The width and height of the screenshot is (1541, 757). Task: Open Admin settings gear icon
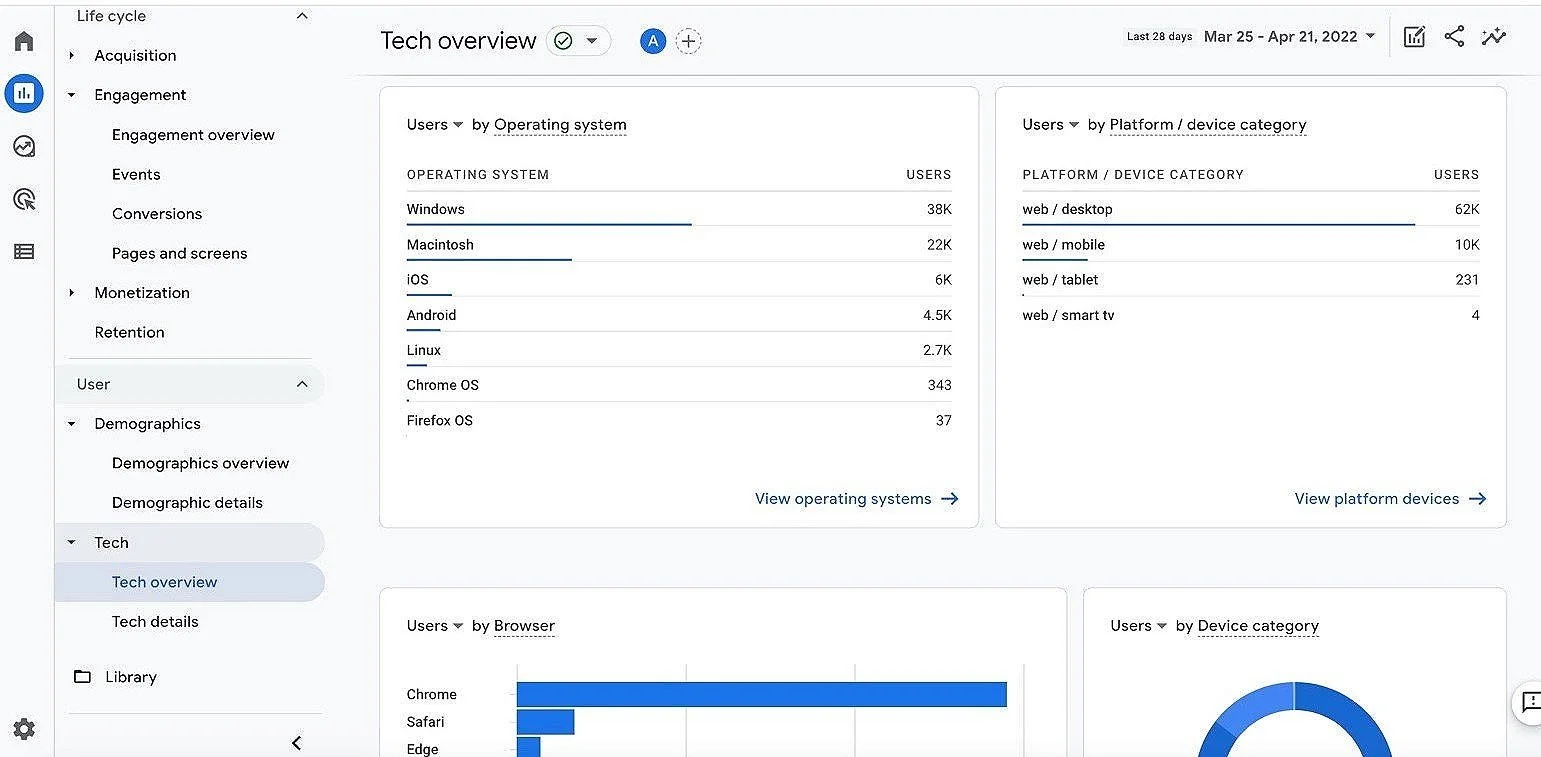(24, 729)
